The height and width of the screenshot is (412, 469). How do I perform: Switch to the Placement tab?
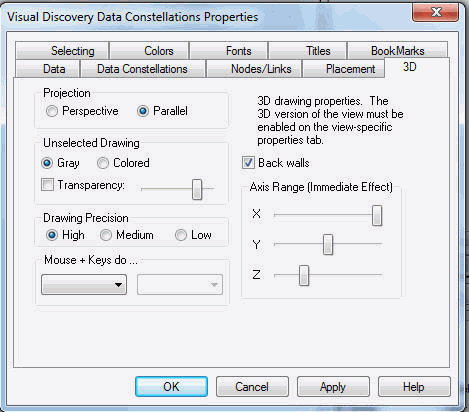(343, 69)
